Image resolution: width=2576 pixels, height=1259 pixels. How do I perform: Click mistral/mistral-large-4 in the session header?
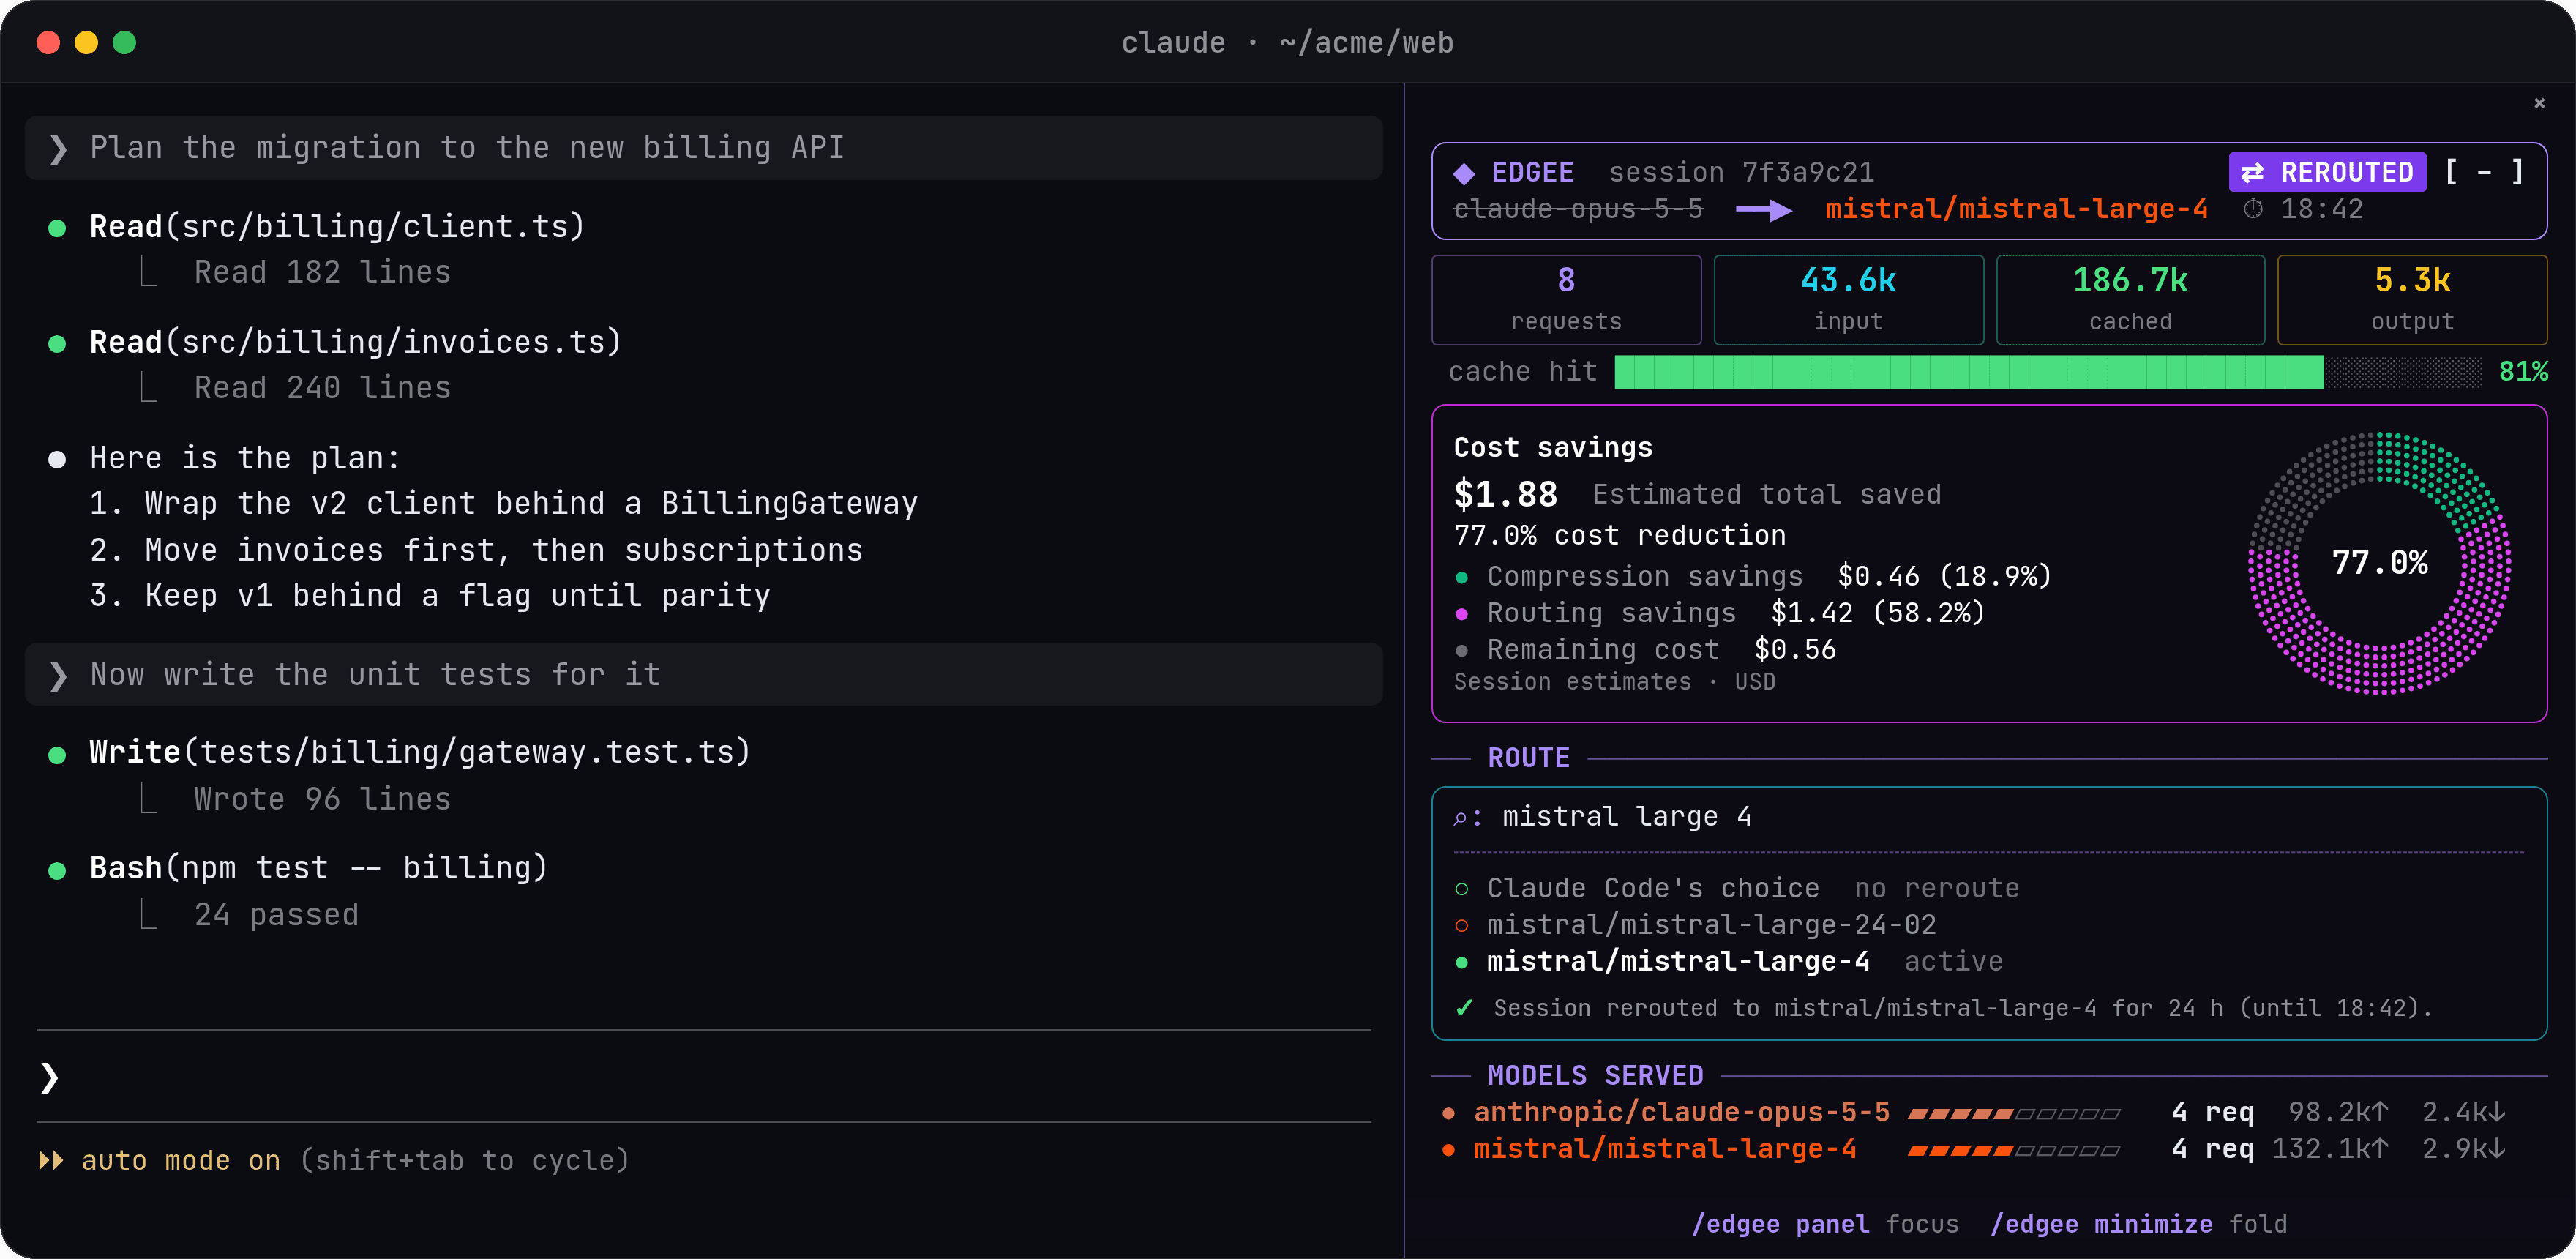[2016, 209]
